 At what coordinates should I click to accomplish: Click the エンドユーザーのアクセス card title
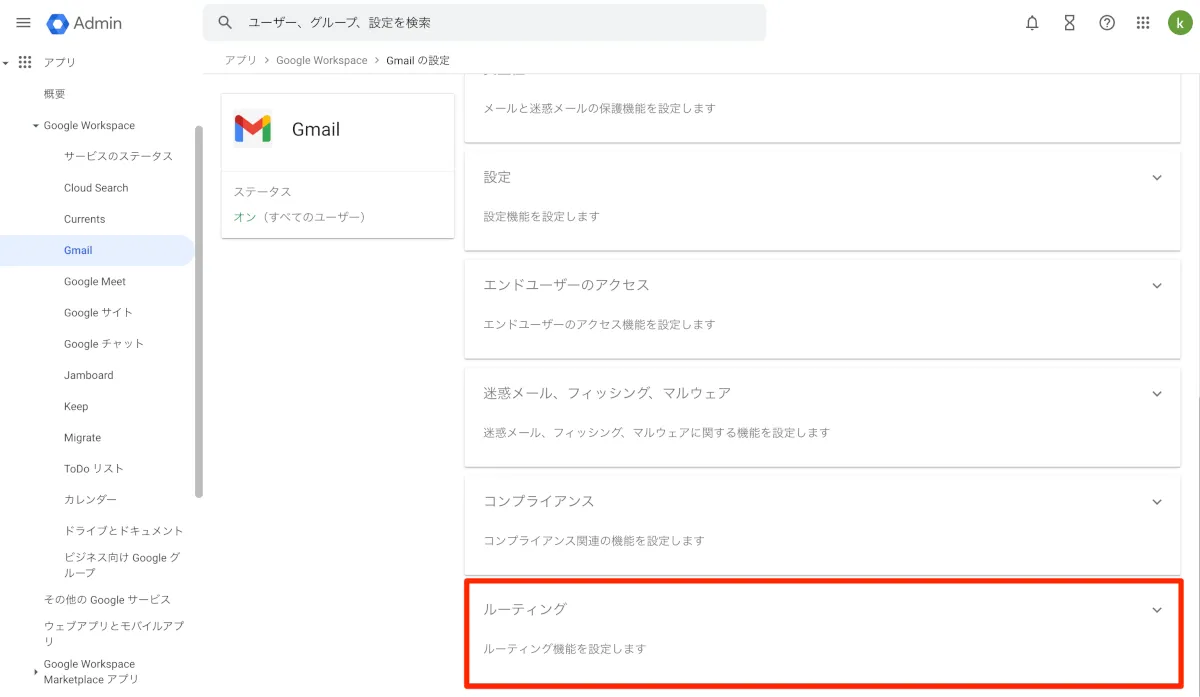tap(566, 285)
